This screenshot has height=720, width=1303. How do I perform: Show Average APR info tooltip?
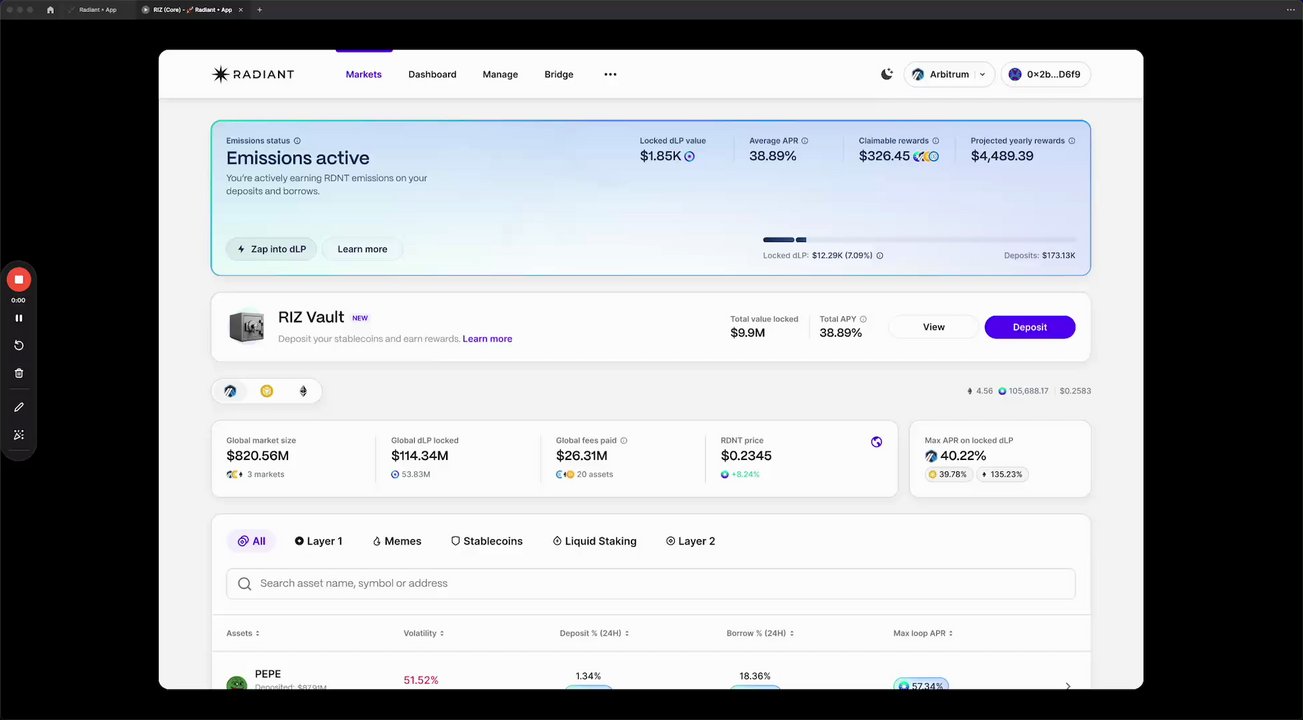805,141
